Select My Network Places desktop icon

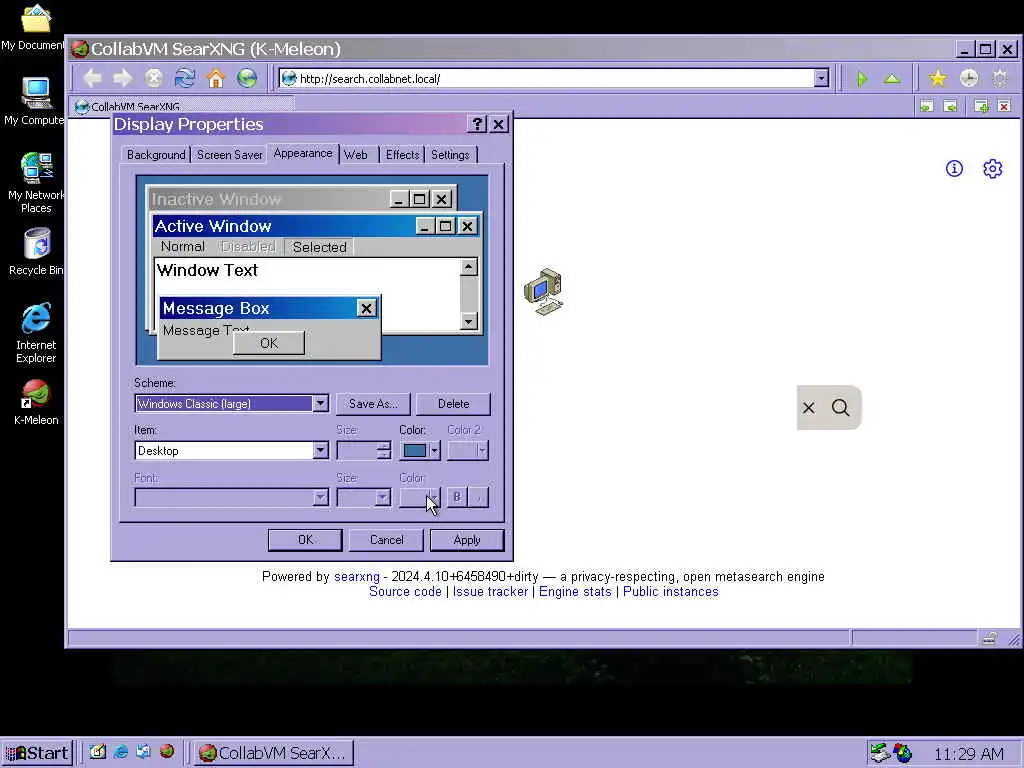[x=36, y=183]
